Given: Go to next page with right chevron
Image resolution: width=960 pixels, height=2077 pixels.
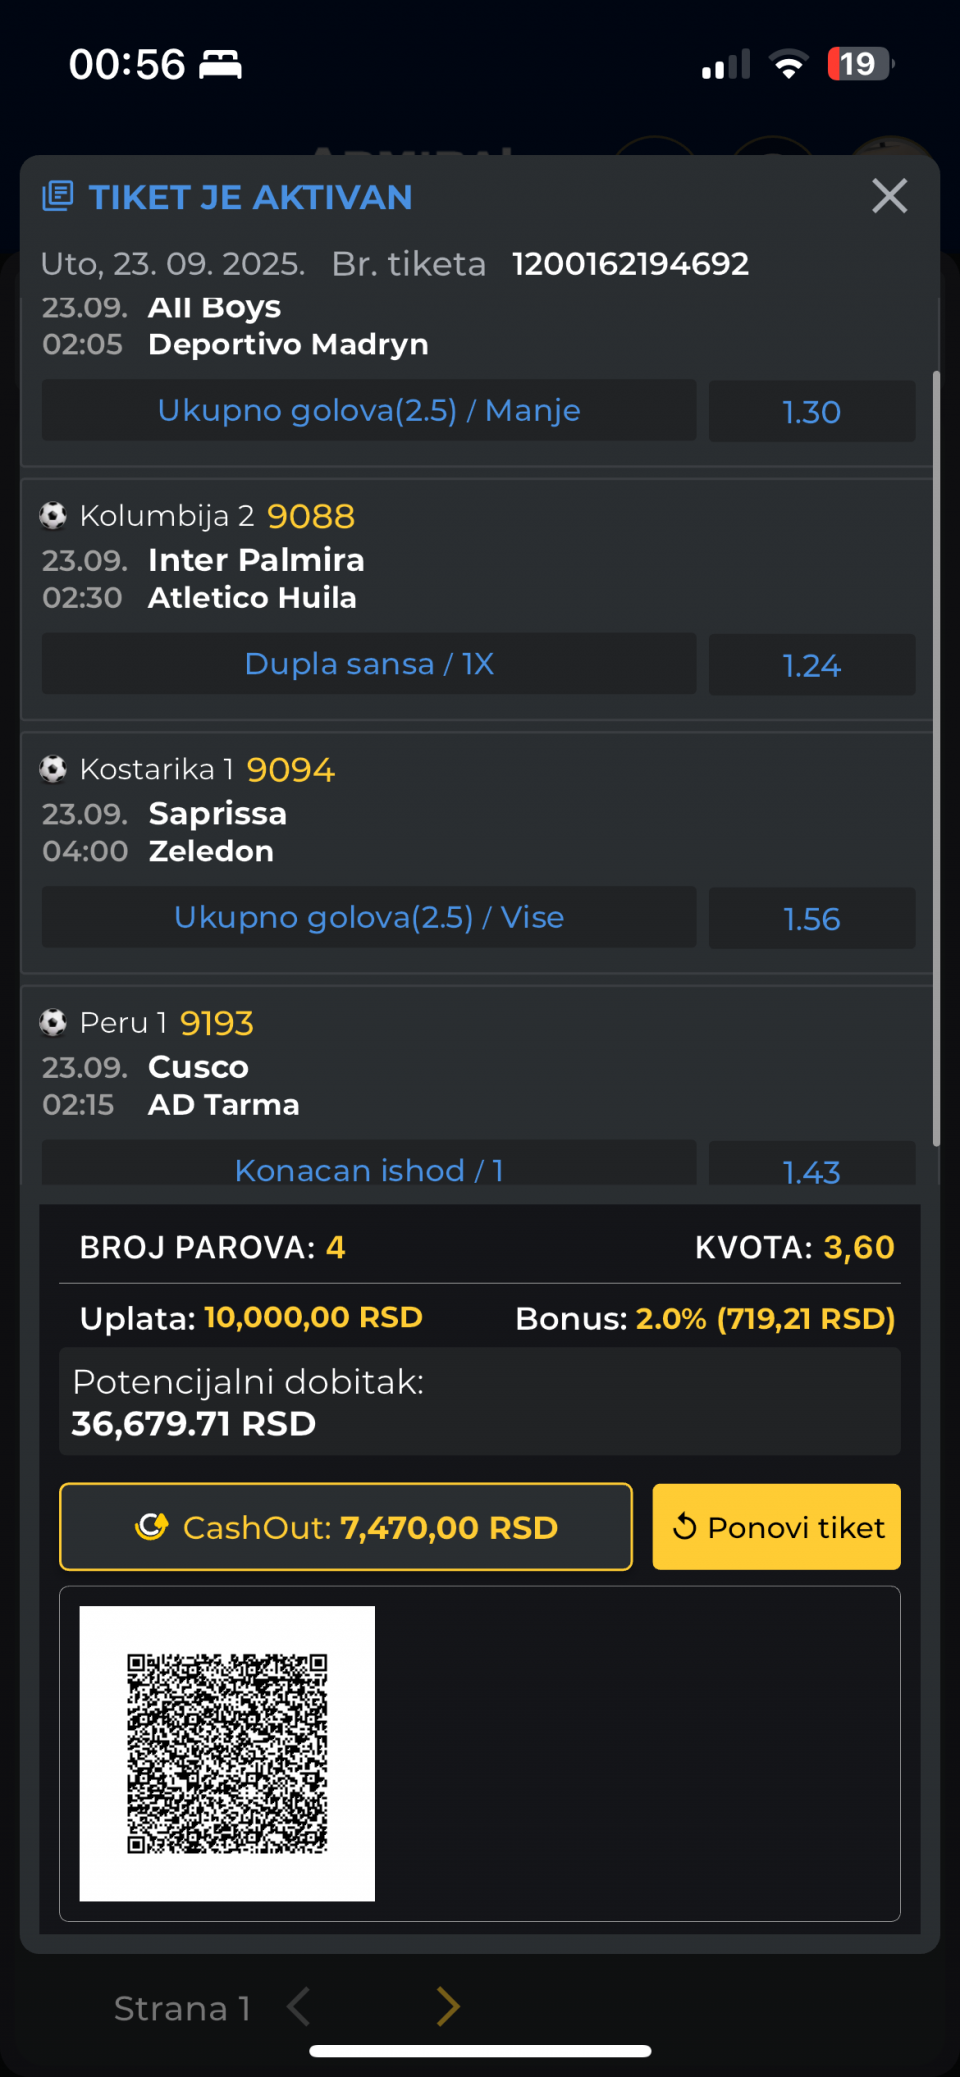Looking at the screenshot, I should coord(448,2007).
